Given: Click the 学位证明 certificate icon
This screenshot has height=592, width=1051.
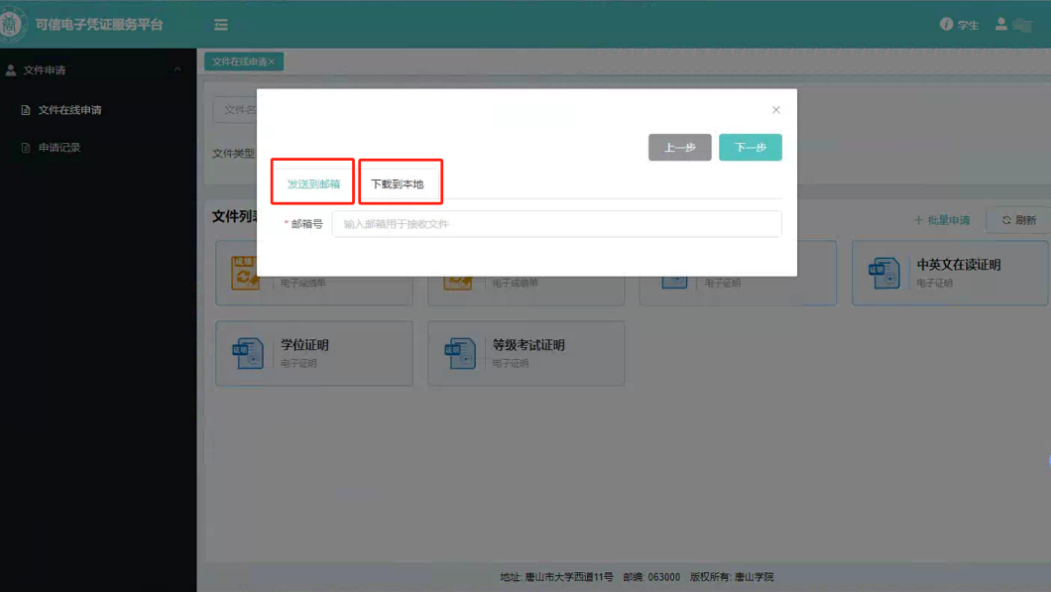Looking at the screenshot, I should (247, 353).
